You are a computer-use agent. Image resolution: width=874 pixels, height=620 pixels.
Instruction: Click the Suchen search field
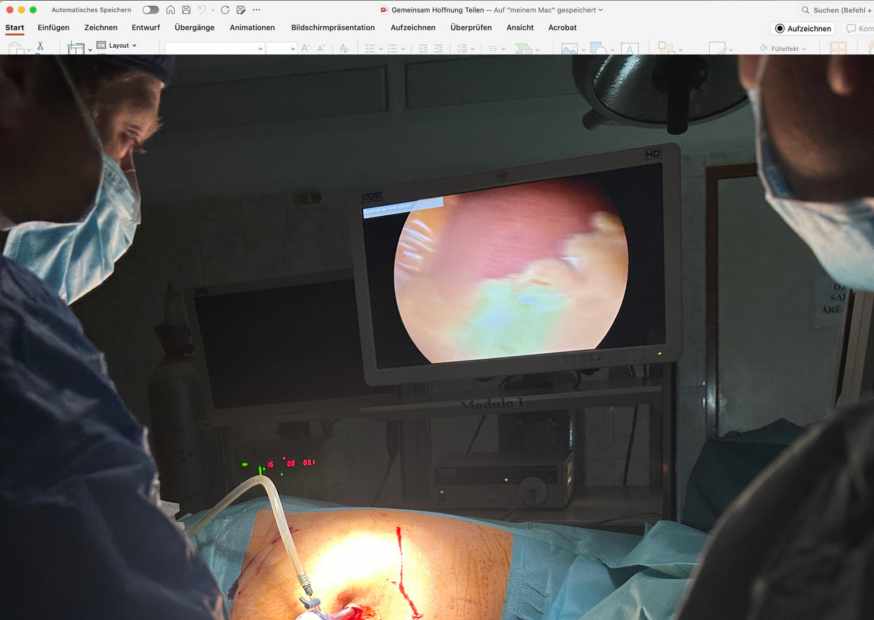[x=837, y=10]
